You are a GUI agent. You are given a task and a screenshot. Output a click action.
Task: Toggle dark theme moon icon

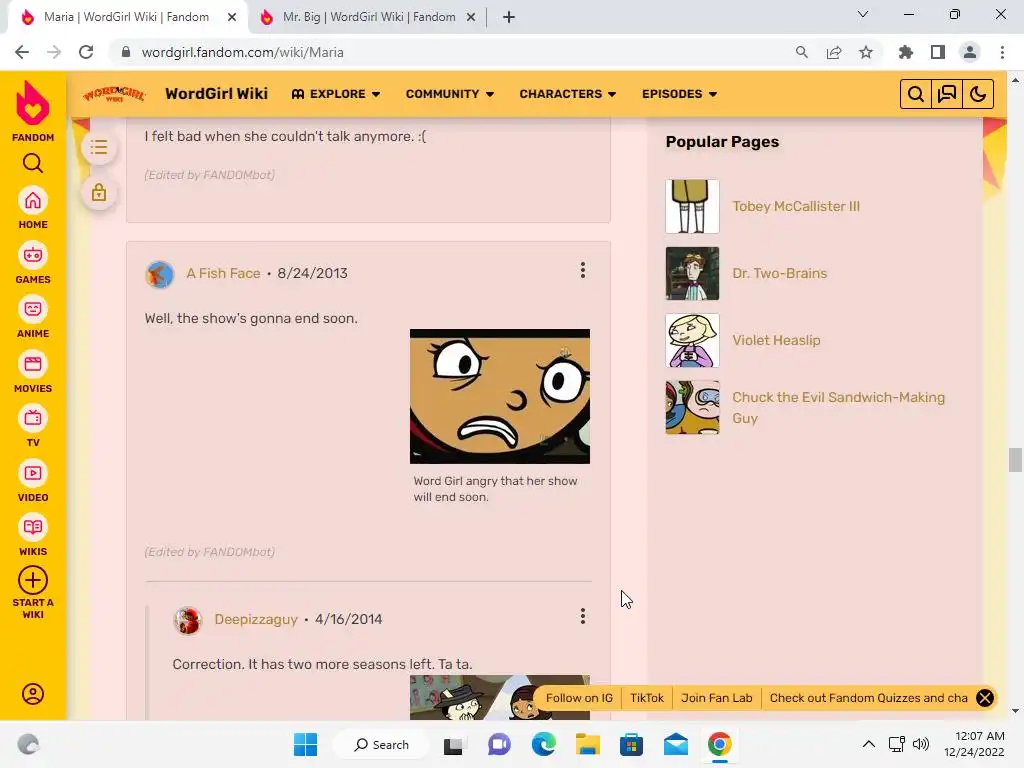[x=978, y=94]
